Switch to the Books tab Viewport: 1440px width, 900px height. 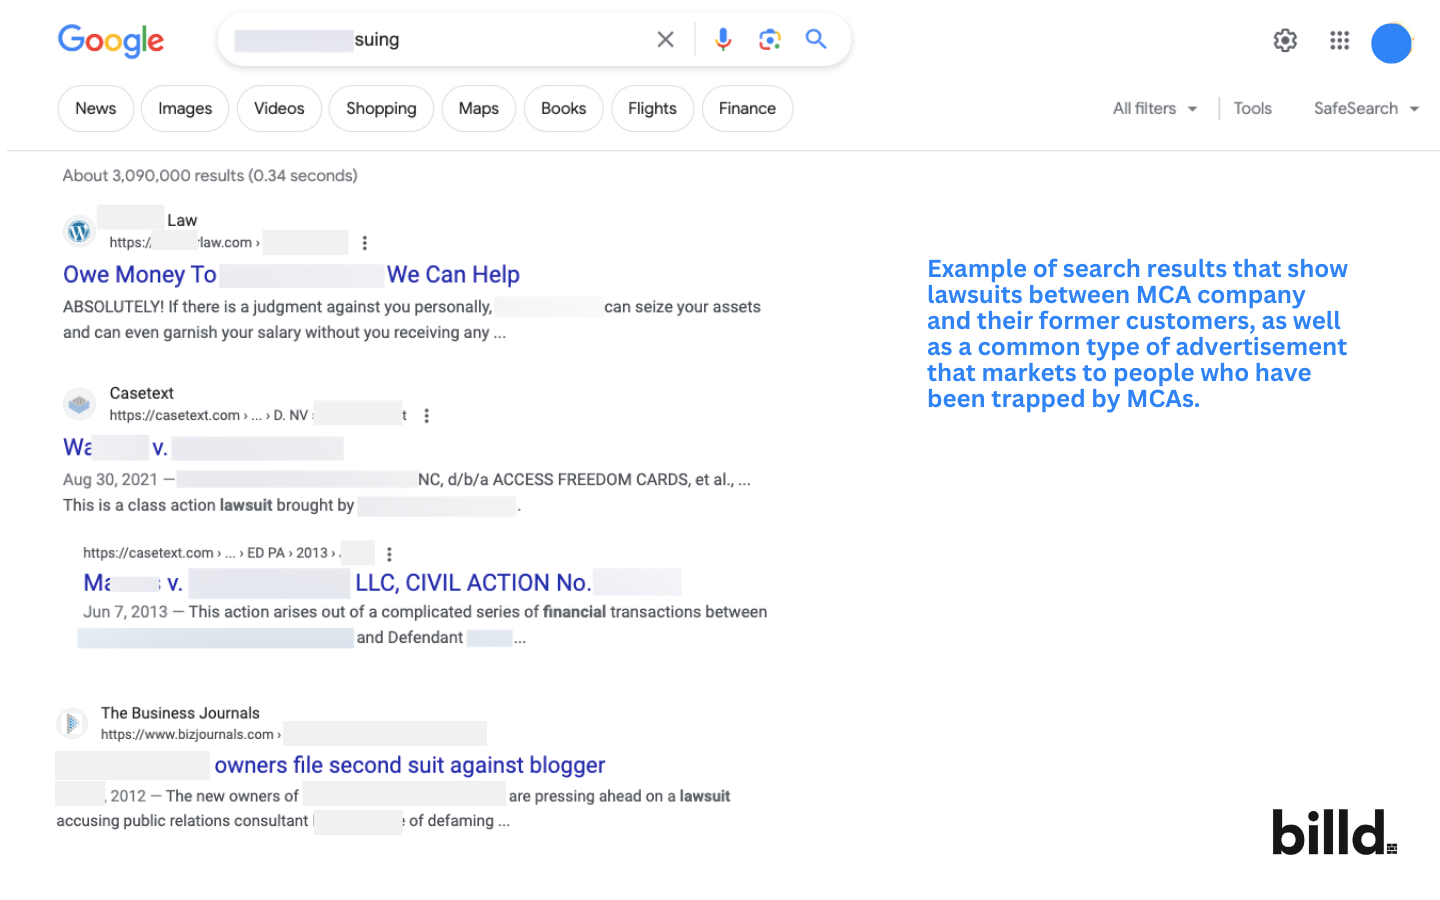coord(563,108)
